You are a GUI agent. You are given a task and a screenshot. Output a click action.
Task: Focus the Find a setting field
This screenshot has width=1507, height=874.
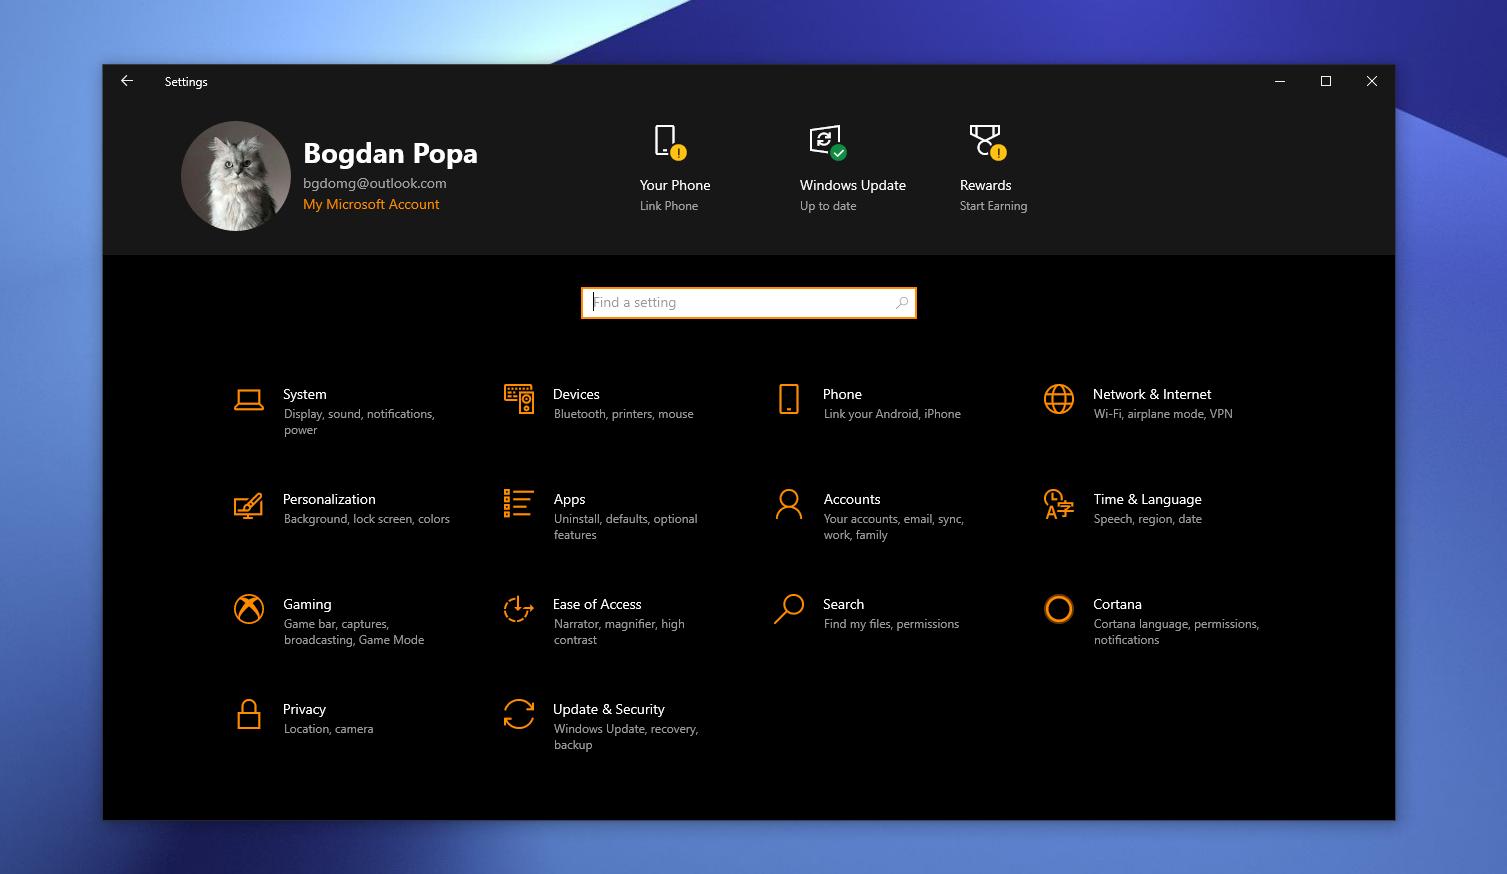click(749, 303)
